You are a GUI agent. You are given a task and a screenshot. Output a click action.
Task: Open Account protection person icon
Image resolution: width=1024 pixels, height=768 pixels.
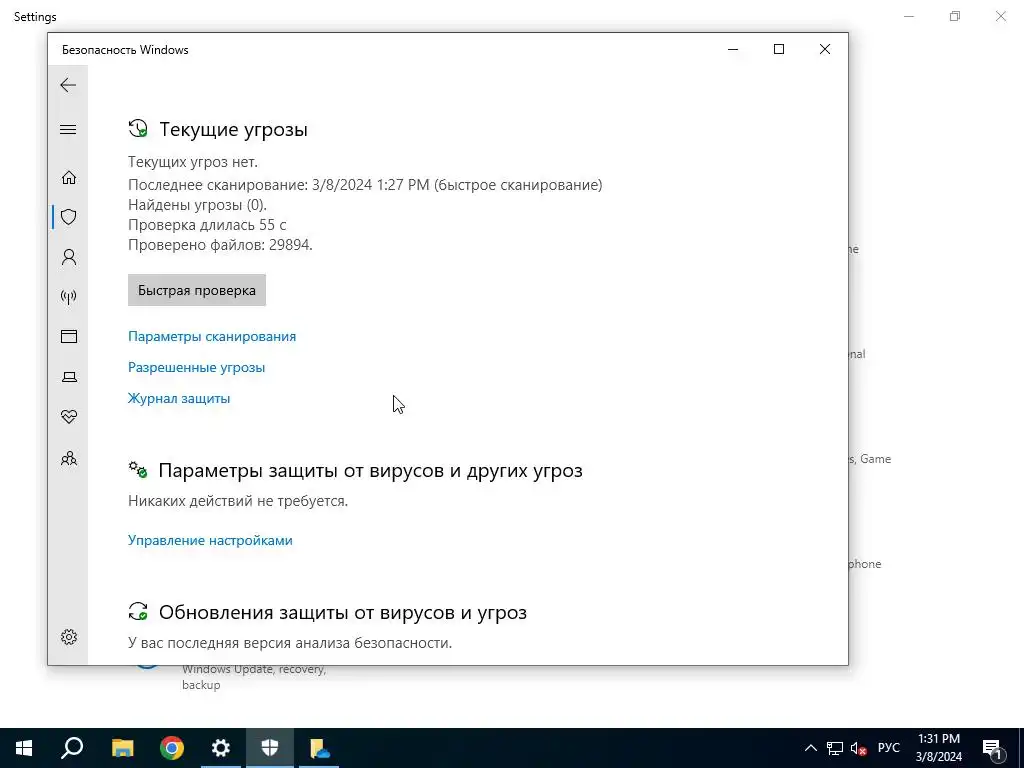[x=69, y=257]
